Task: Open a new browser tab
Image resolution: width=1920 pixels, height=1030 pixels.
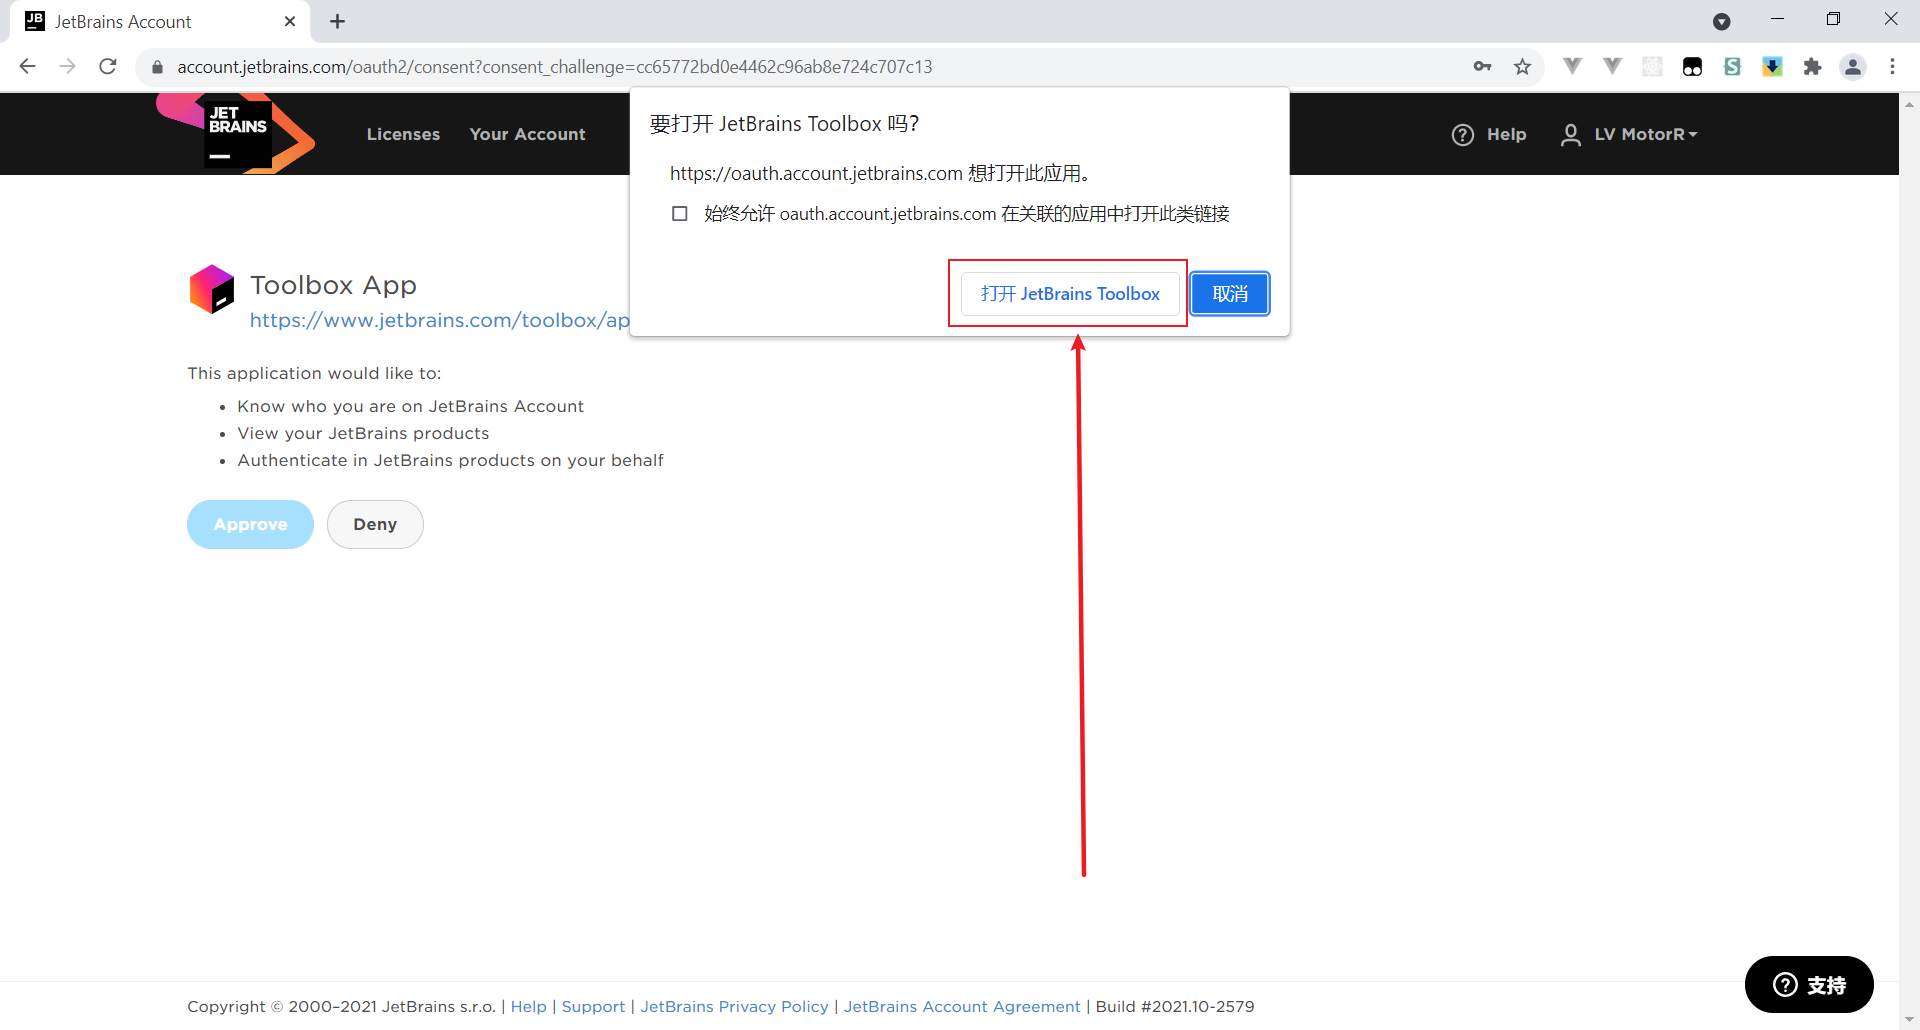Action: pos(338,21)
